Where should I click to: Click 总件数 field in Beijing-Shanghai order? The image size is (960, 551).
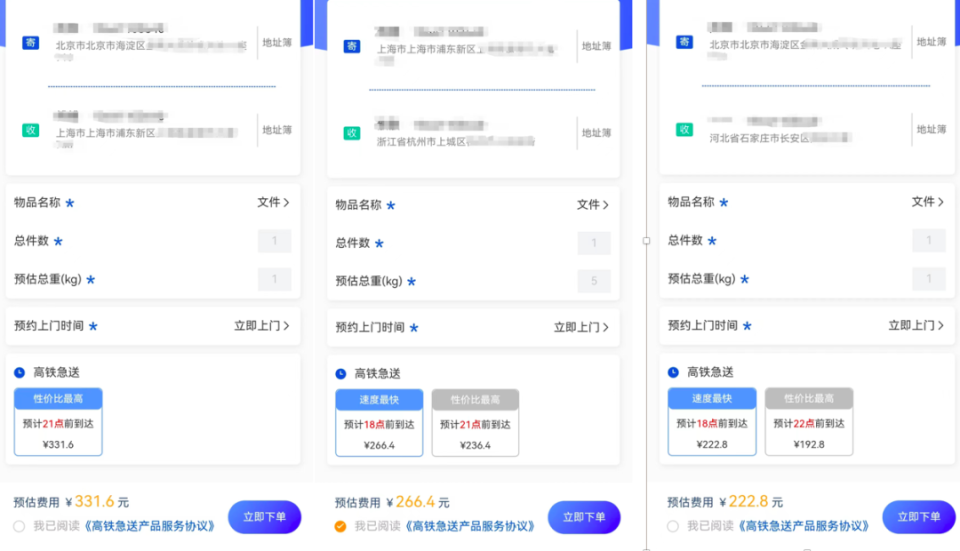click(x=274, y=241)
